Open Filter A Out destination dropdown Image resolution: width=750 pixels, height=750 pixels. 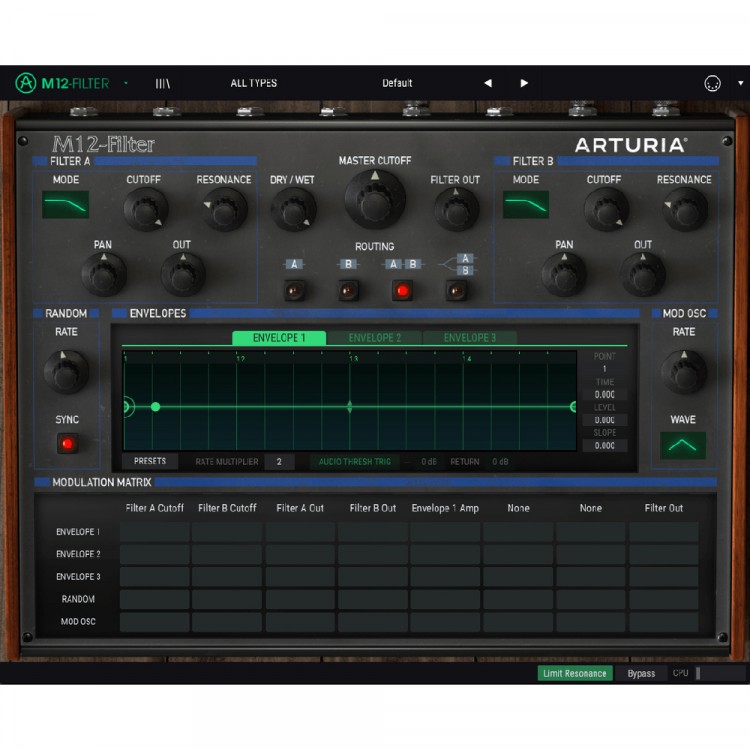300,508
